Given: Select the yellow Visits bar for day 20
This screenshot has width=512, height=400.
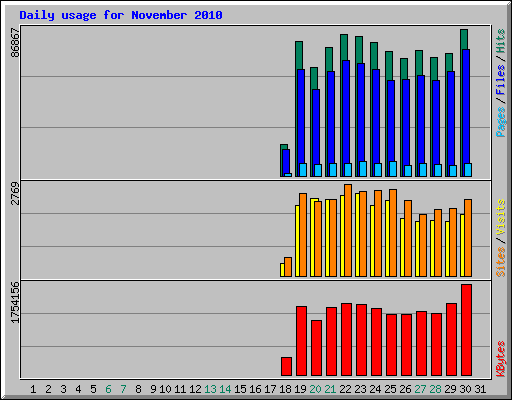Looking at the screenshot, I should [313, 238].
